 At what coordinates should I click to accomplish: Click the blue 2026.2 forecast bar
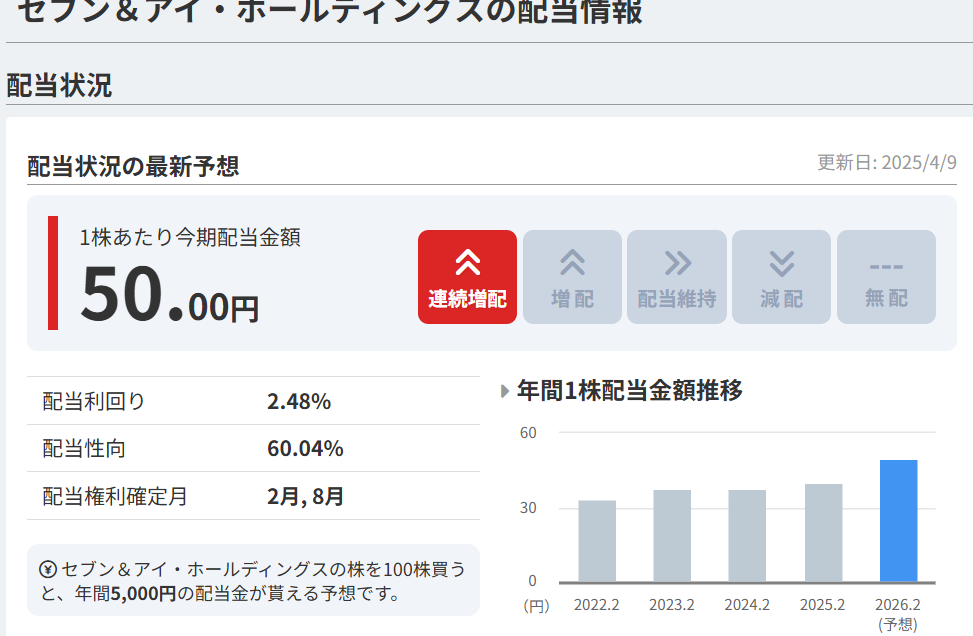899,521
